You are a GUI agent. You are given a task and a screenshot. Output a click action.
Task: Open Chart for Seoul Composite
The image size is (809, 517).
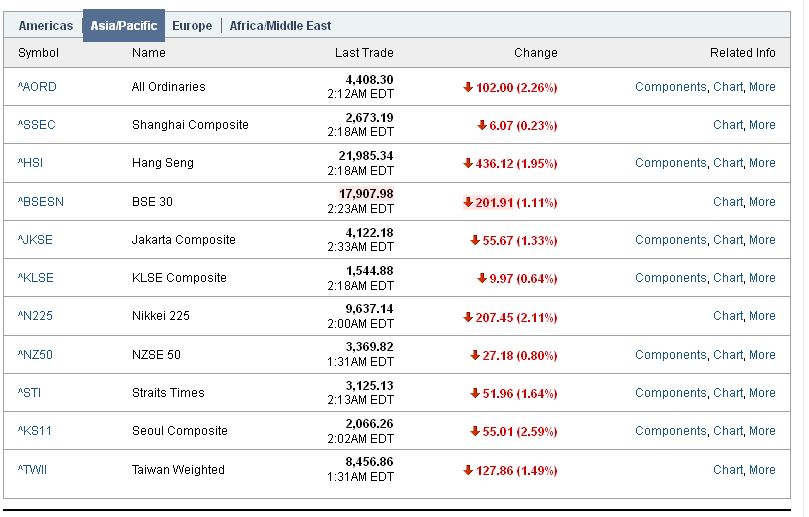(x=727, y=431)
